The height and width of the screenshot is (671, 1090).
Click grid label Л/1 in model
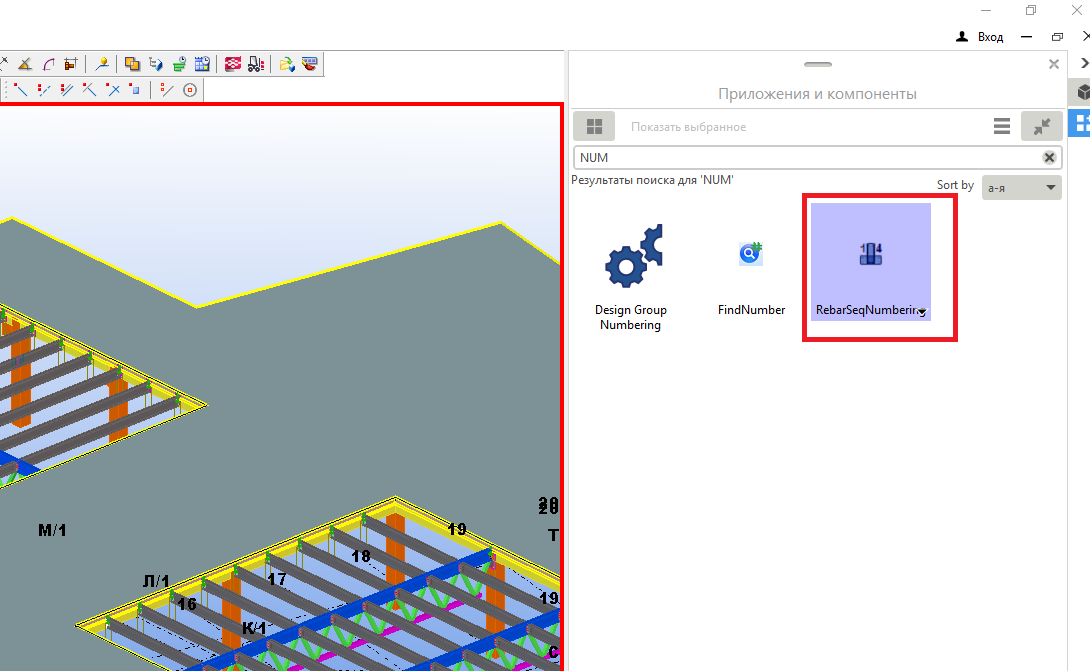156,581
